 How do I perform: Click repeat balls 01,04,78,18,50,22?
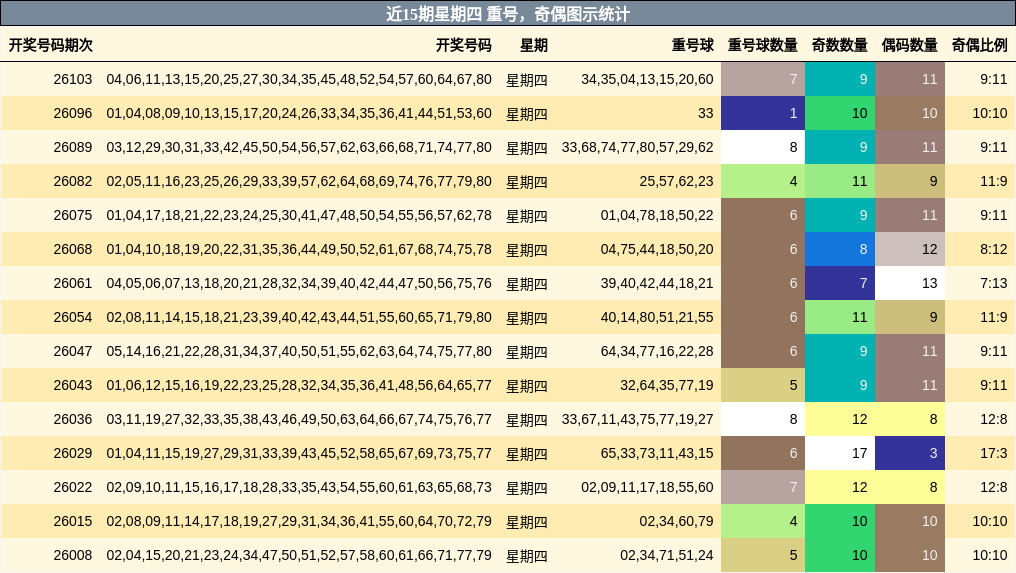point(656,215)
